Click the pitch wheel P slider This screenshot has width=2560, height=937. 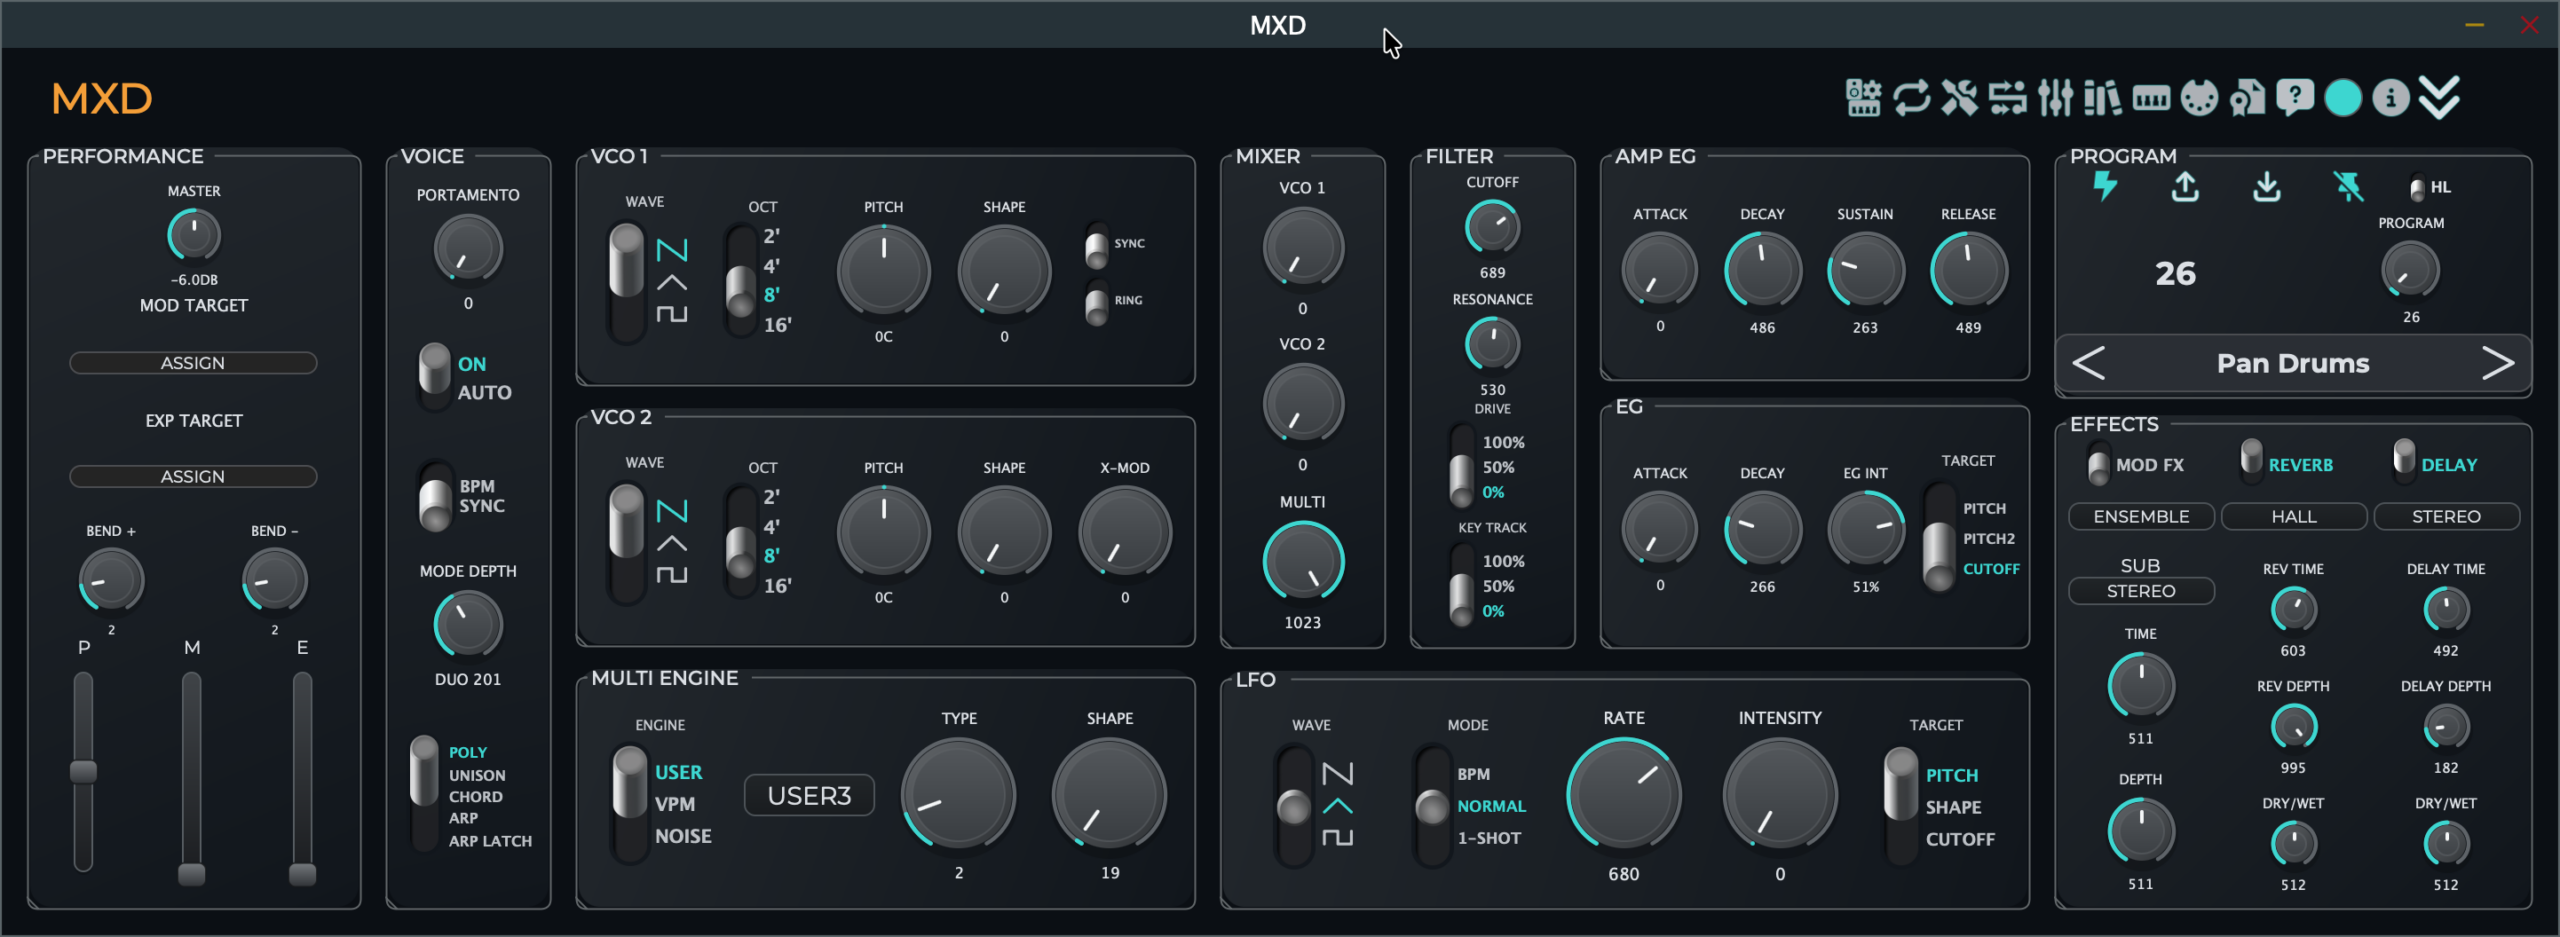click(84, 771)
